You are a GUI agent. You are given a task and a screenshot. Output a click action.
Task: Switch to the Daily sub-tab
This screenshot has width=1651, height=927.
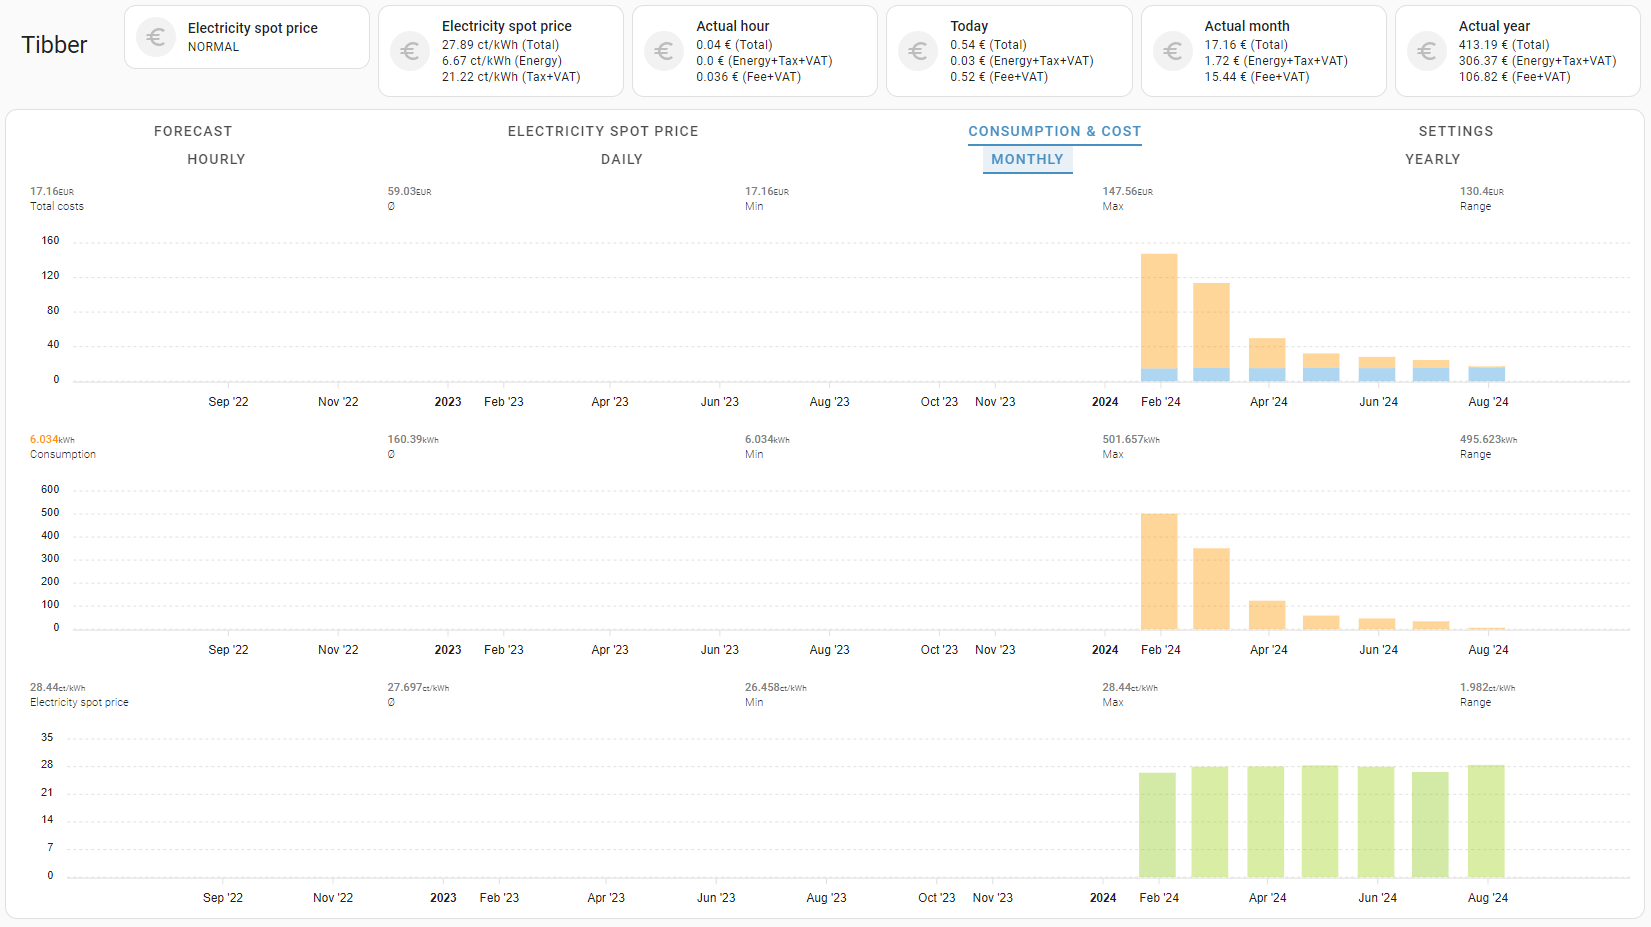[622, 159]
